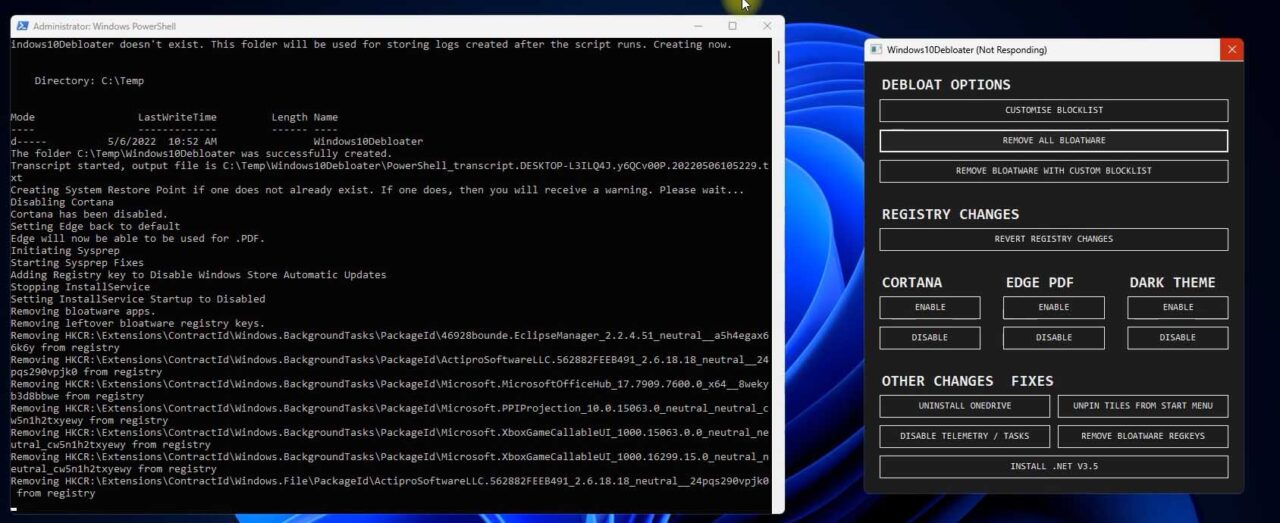The height and width of the screenshot is (523, 1280).
Task: Click the 'Windows10Debloater' directory entry in PowerShell
Action: coord(368,142)
